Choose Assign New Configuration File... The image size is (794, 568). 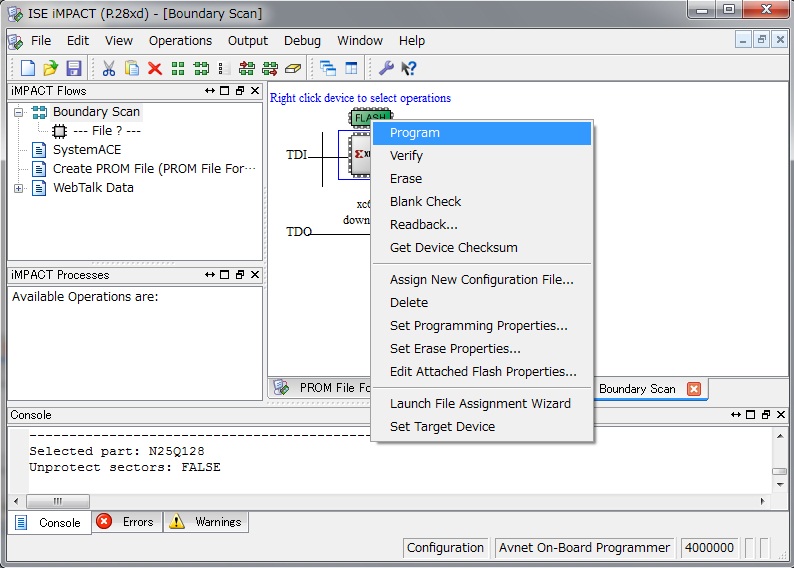point(482,279)
